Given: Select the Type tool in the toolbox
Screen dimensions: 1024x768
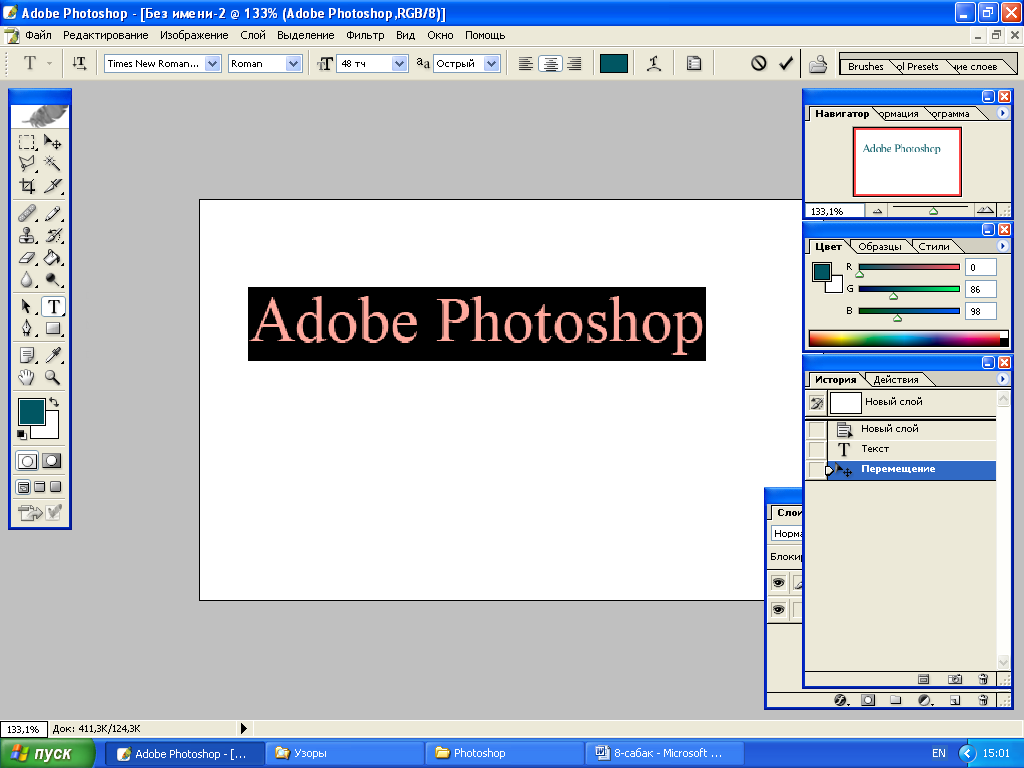Looking at the screenshot, I should tap(53, 306).
